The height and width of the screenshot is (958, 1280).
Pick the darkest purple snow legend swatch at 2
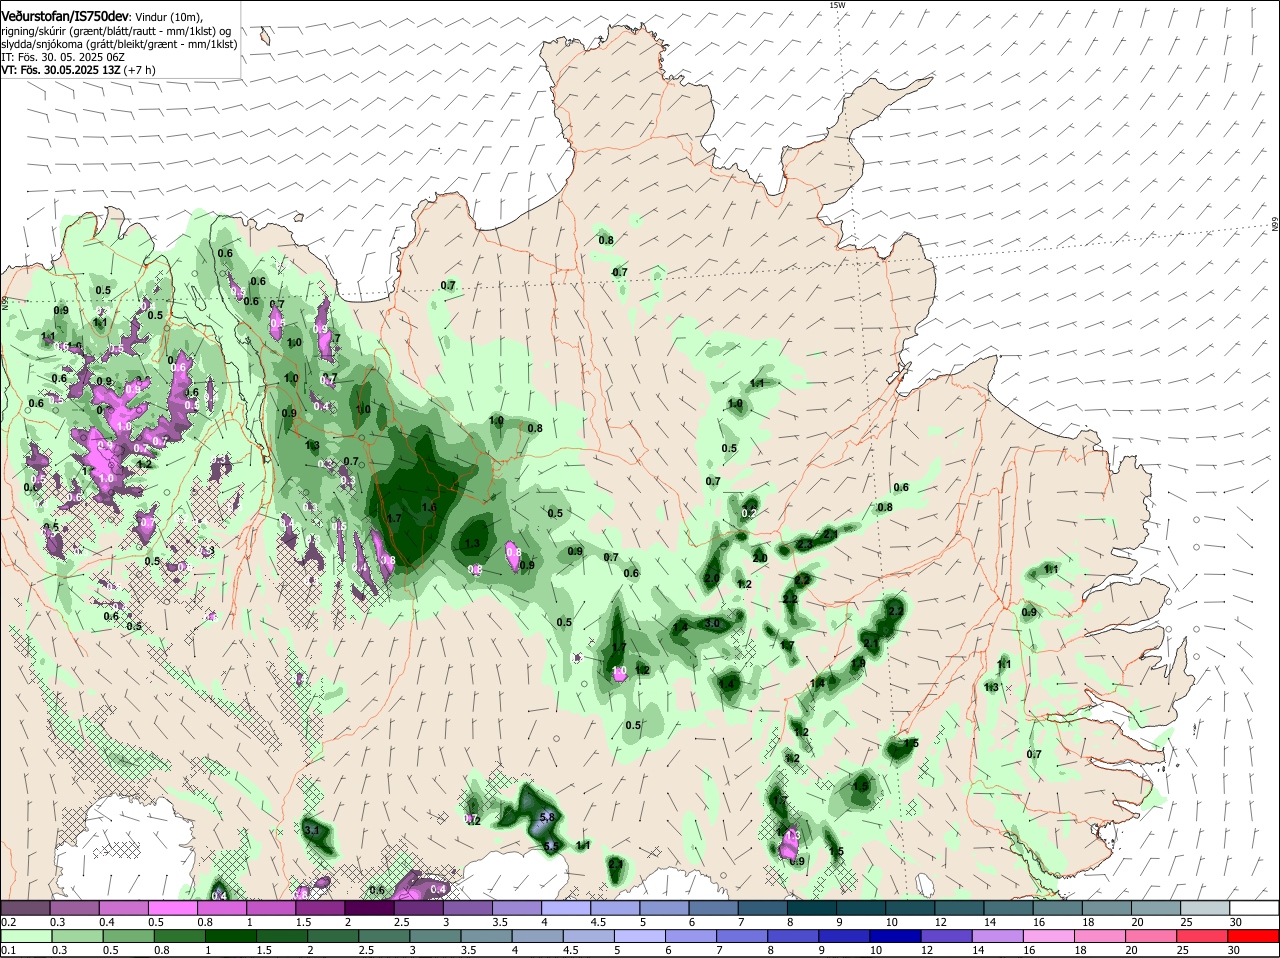pos(369,907)
